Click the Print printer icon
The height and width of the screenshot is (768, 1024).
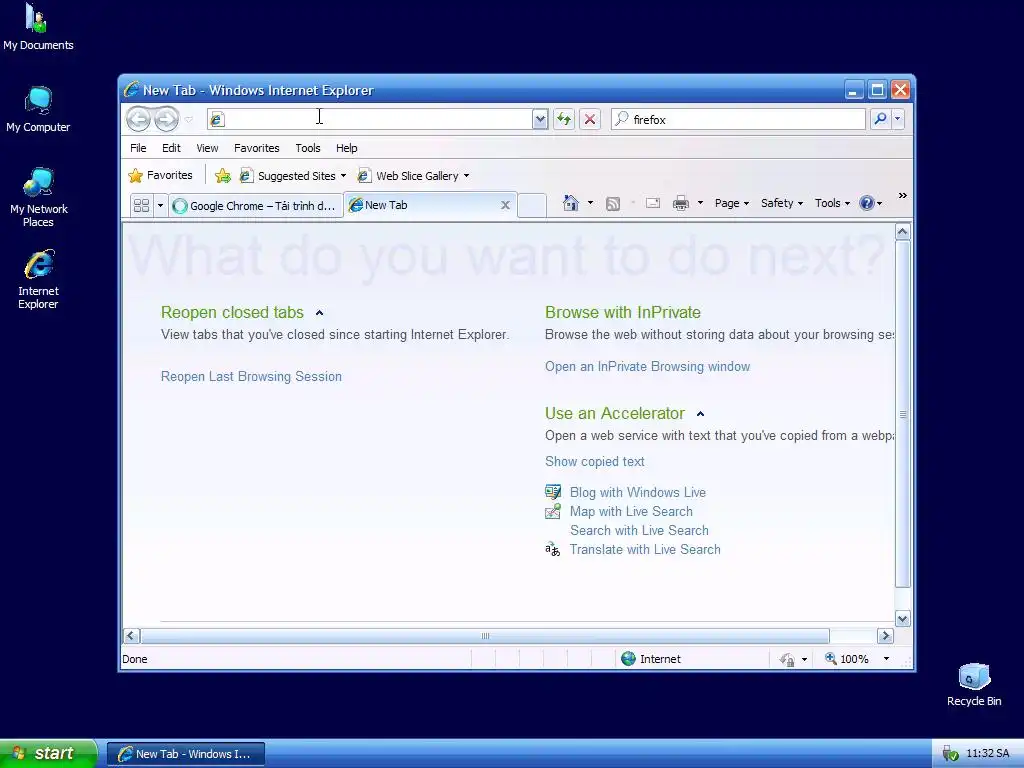pyautogui.click(x=681, y=204)
